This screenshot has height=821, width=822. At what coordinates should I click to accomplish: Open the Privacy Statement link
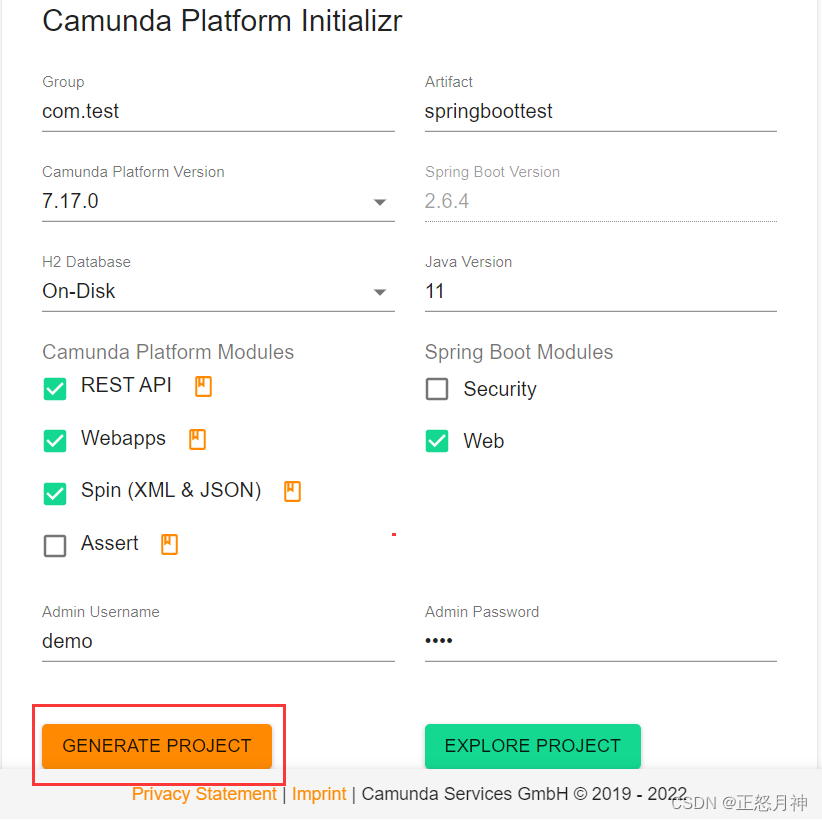click(x=204, y=793)
